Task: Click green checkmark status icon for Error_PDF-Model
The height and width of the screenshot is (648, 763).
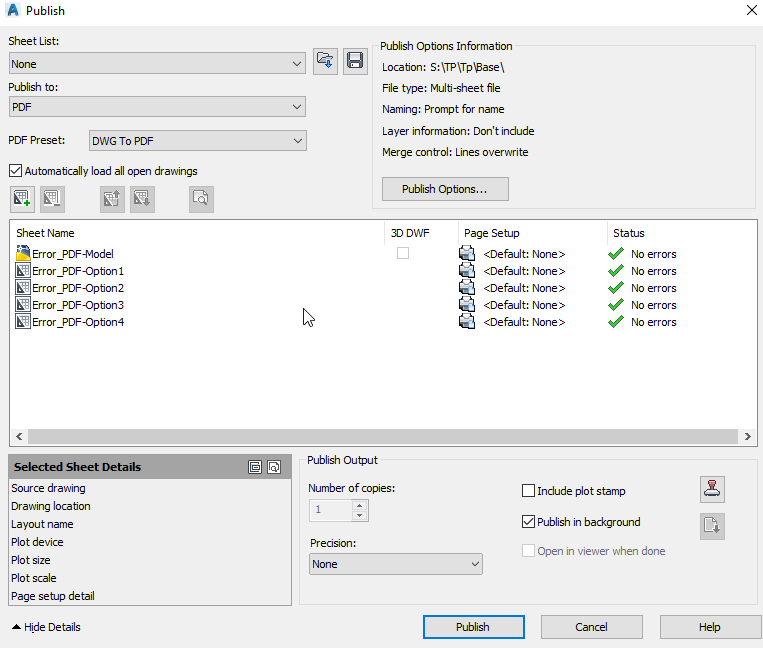Action: click(616, 253)
